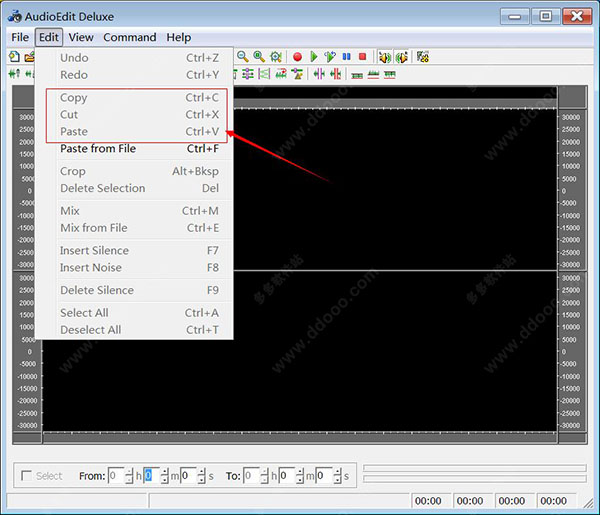Viewport: 600px width, 515px height.
Task: Increase From minutes with up arrow
Action: [x=165, y=472]
